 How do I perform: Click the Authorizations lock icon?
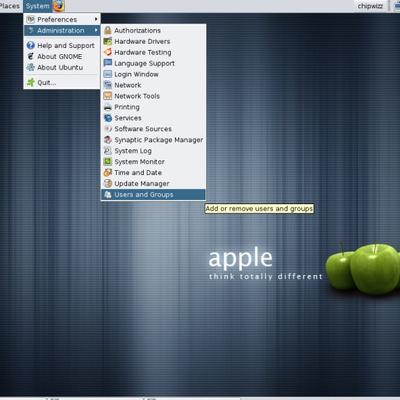click(107, 30)
